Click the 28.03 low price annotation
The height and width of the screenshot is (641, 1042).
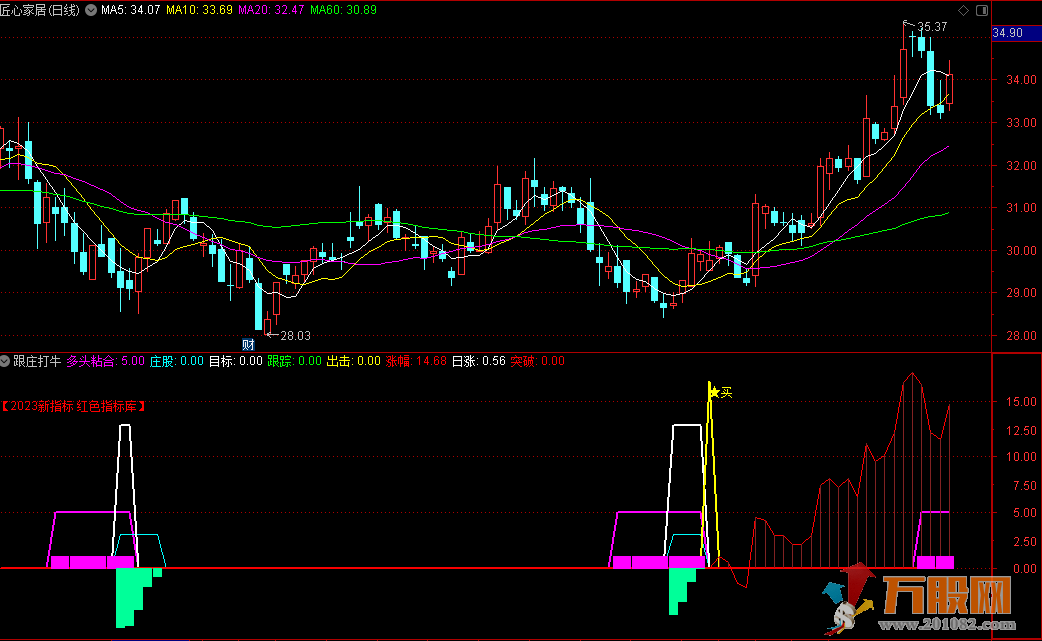(295, 336)
